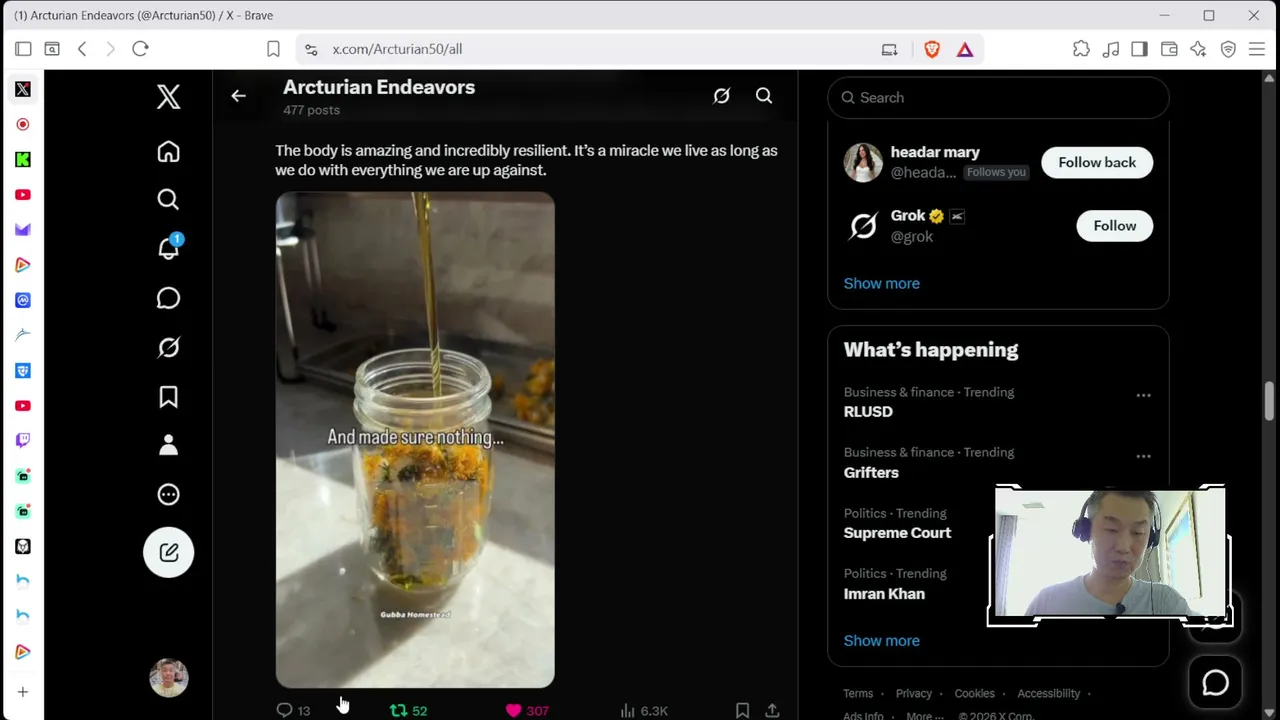The image size is (1280, 720).
Task: Toggle vertical tabs panel button
Action: pyautogui.click(x=23, y=49)
